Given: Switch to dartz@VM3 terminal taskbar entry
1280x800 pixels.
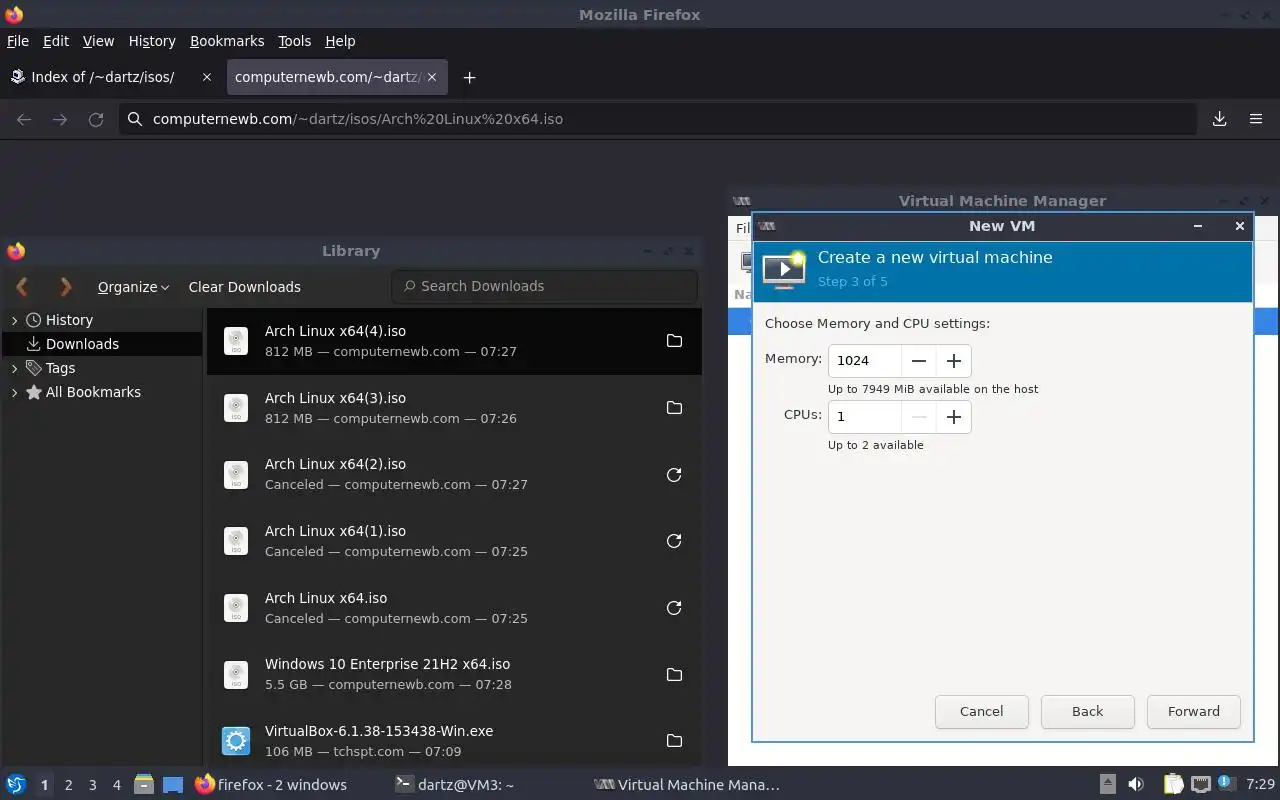Looking at the screenshot, I should [x=455, y=785].
